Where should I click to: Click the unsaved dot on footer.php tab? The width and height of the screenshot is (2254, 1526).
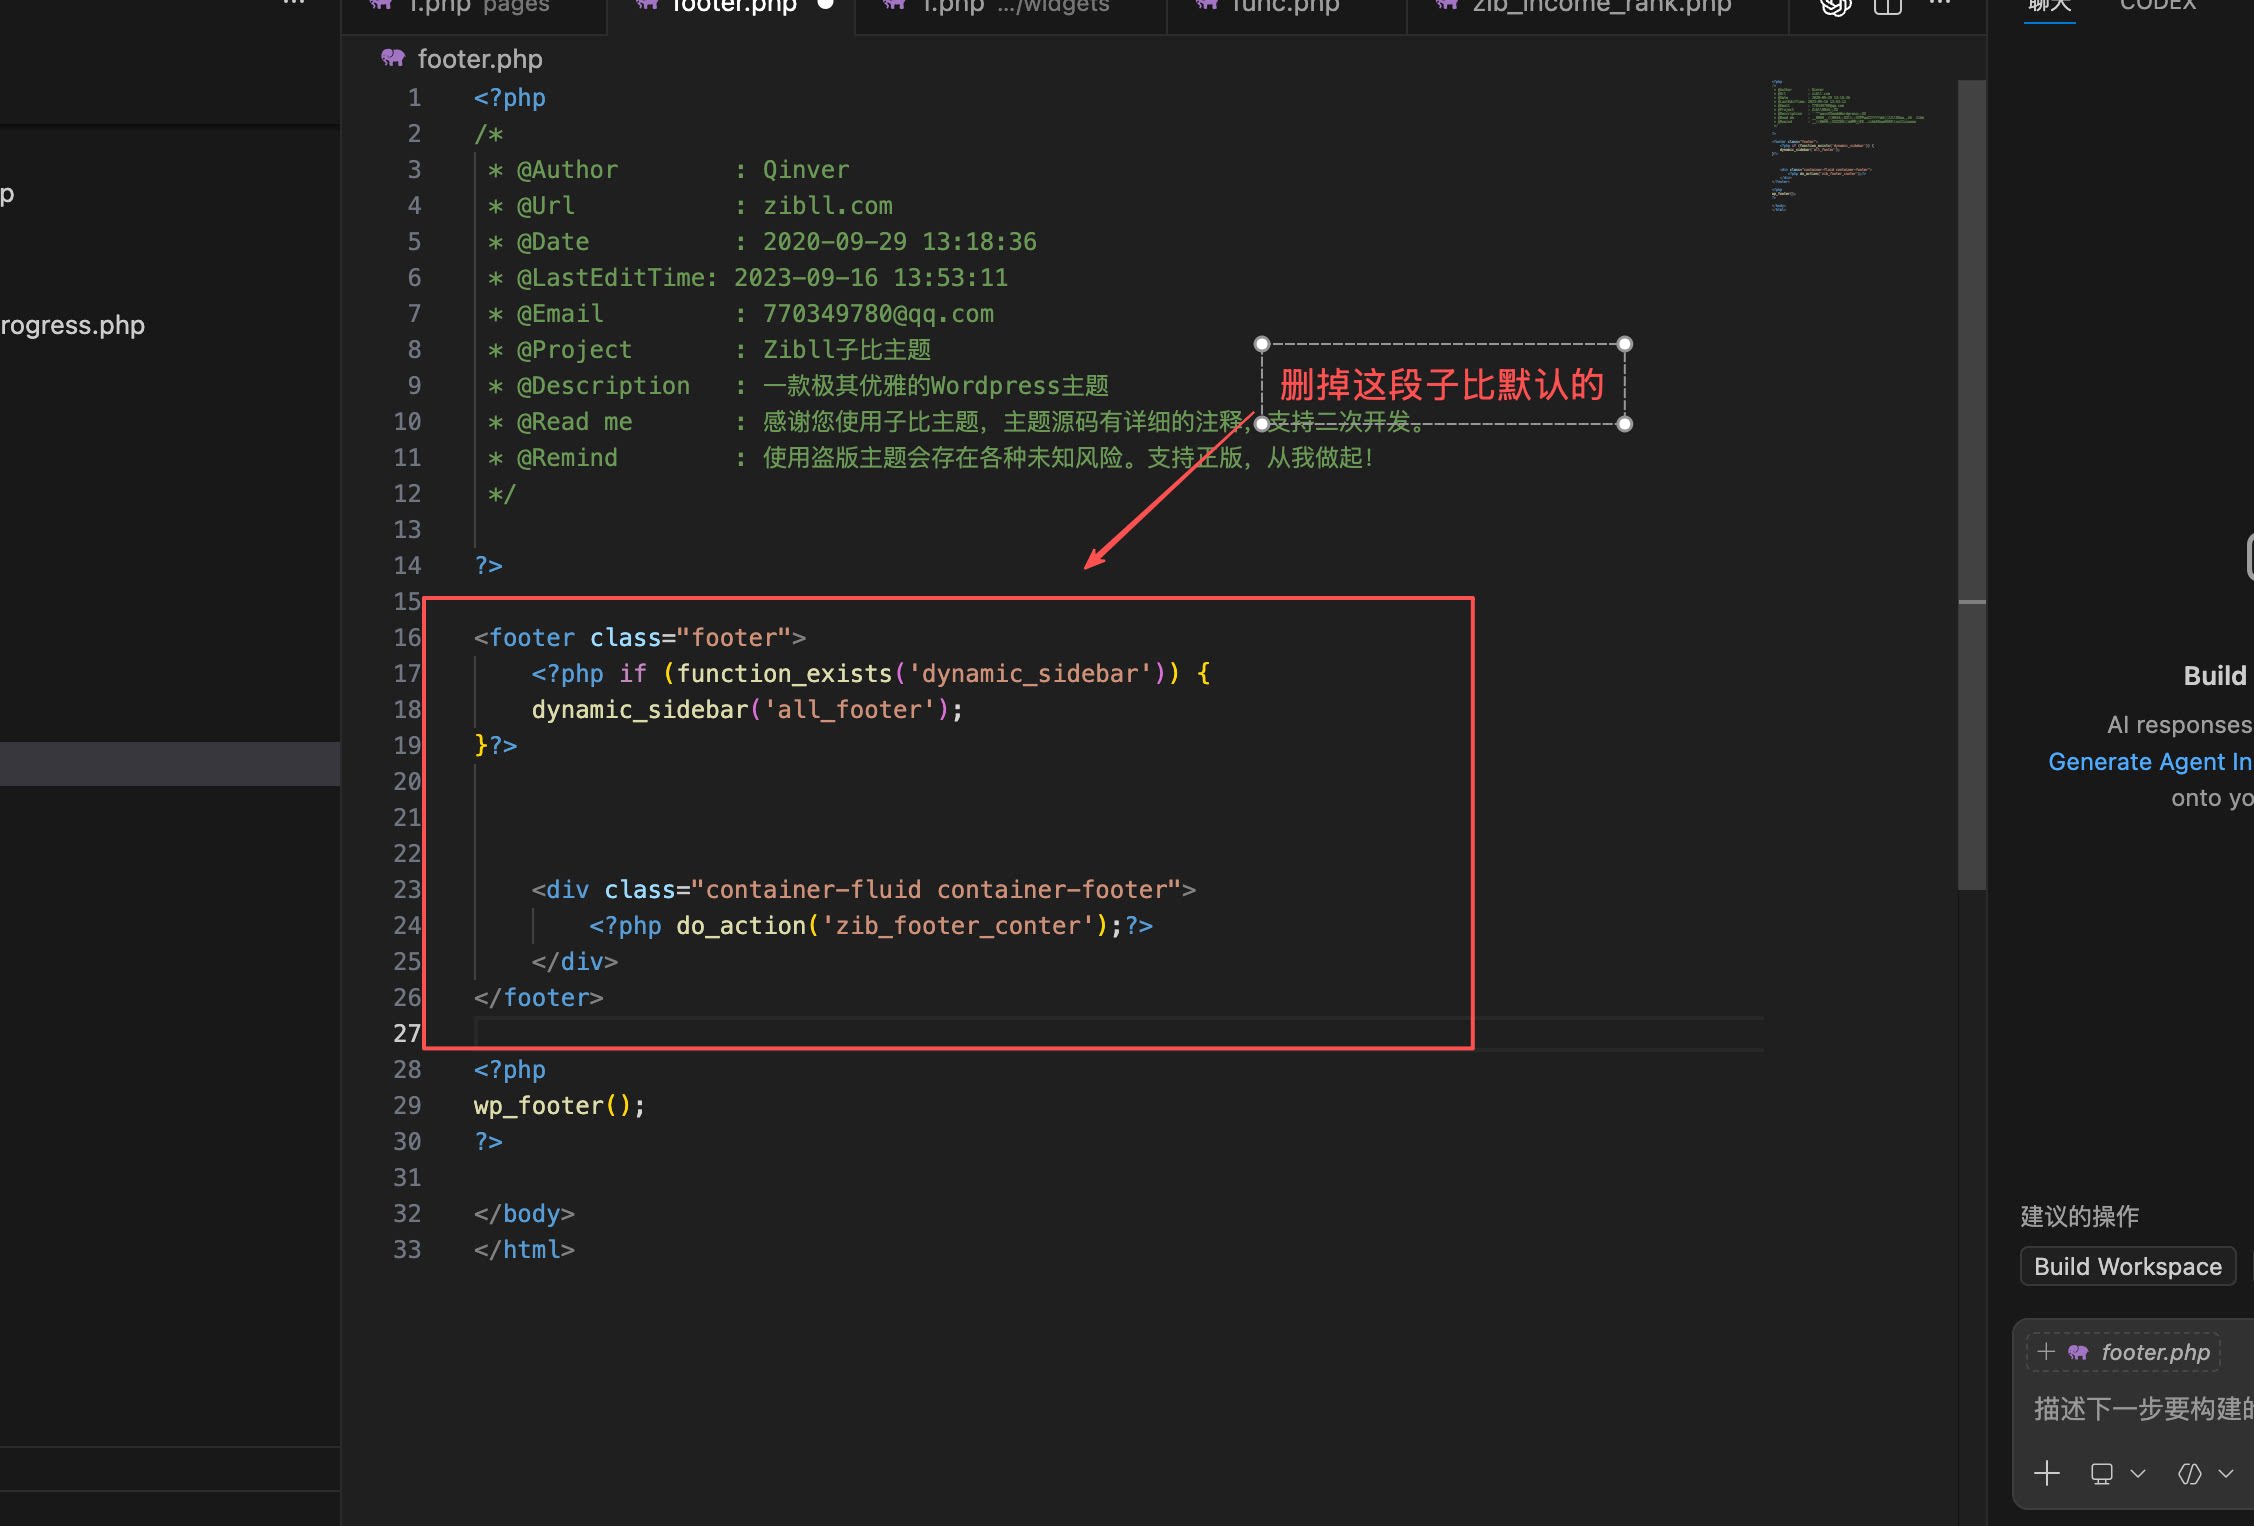pyautogui.click(x=825, y=5)
